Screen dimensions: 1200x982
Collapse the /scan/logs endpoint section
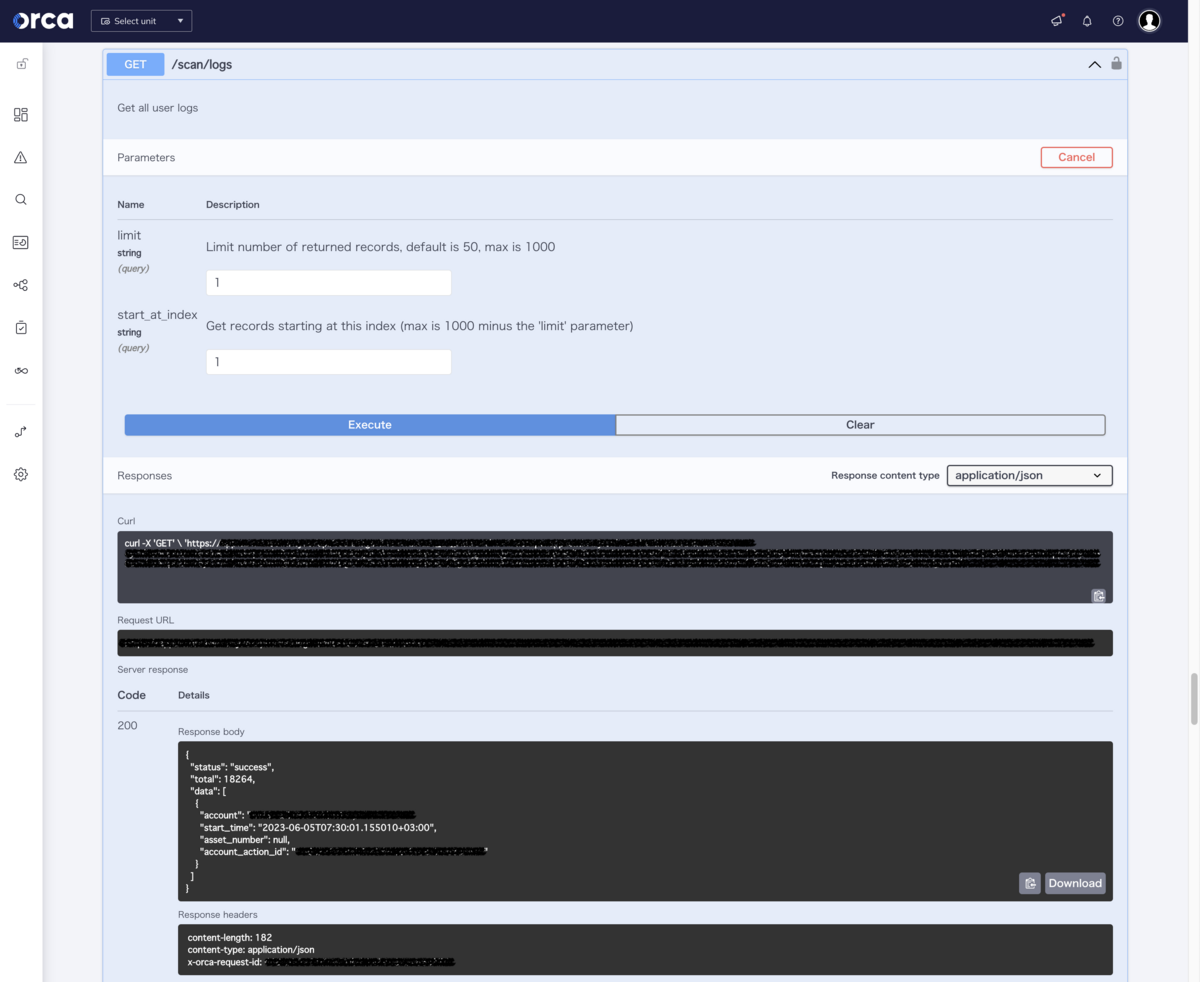coord(1094,63)
